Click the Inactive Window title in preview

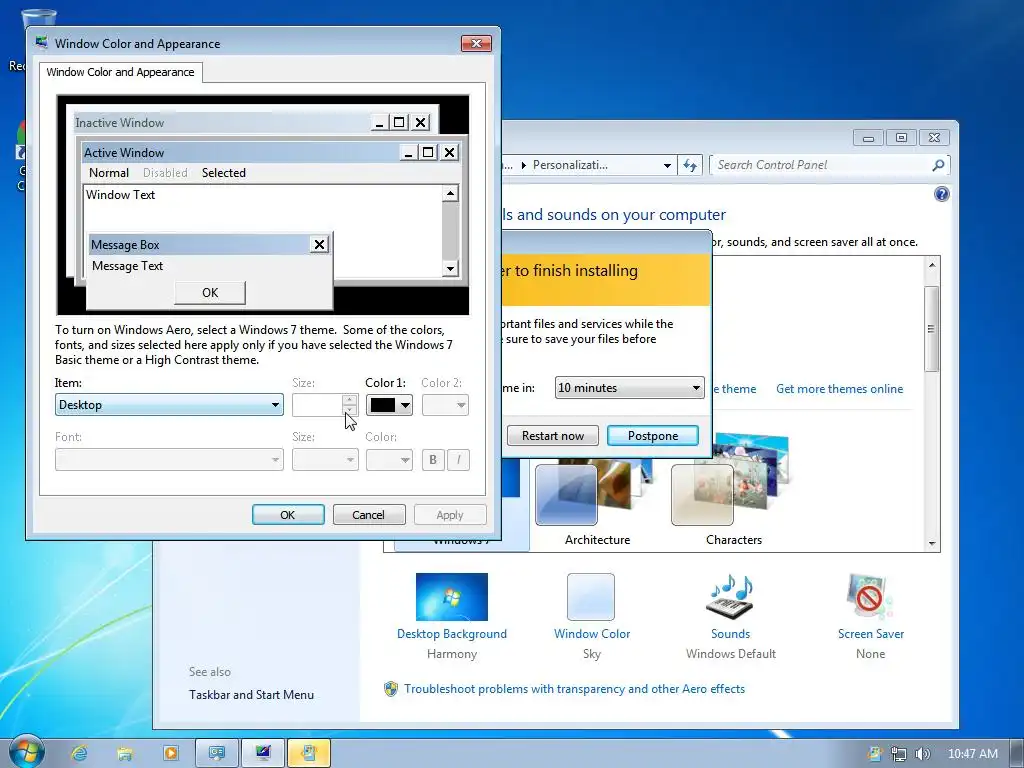pos(120,123)
